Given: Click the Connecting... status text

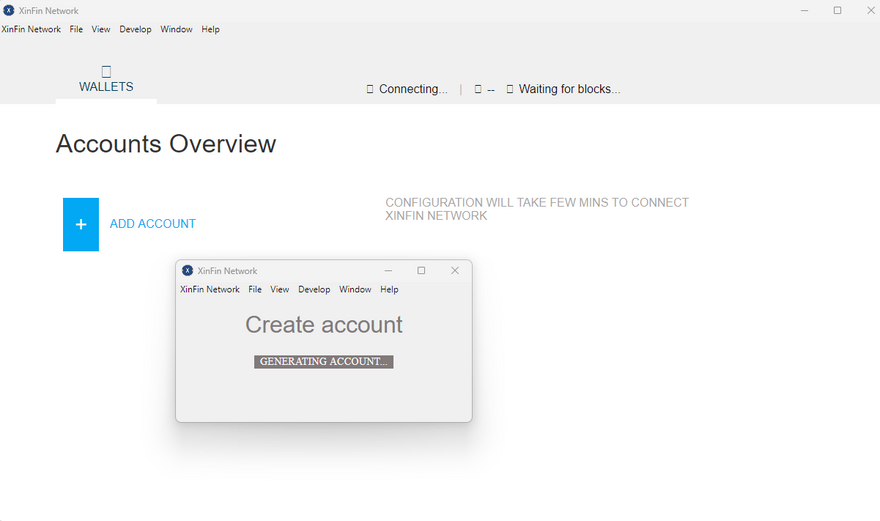Looking at the screenshot, I should [413, 89].
